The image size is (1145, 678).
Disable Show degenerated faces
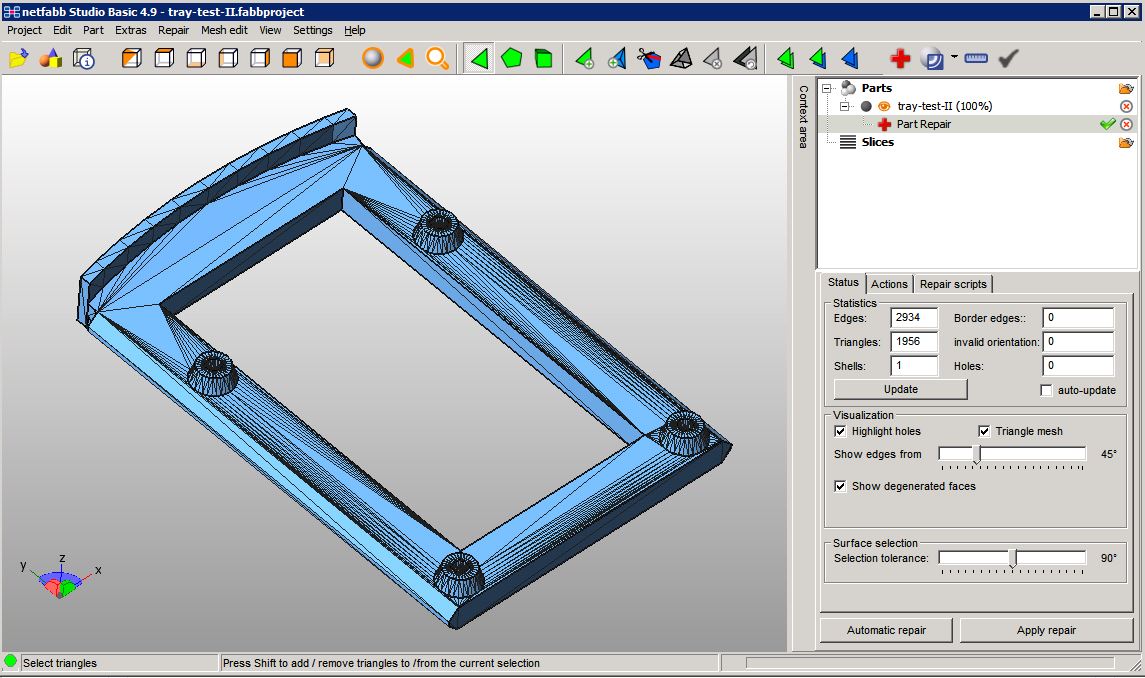840,486
